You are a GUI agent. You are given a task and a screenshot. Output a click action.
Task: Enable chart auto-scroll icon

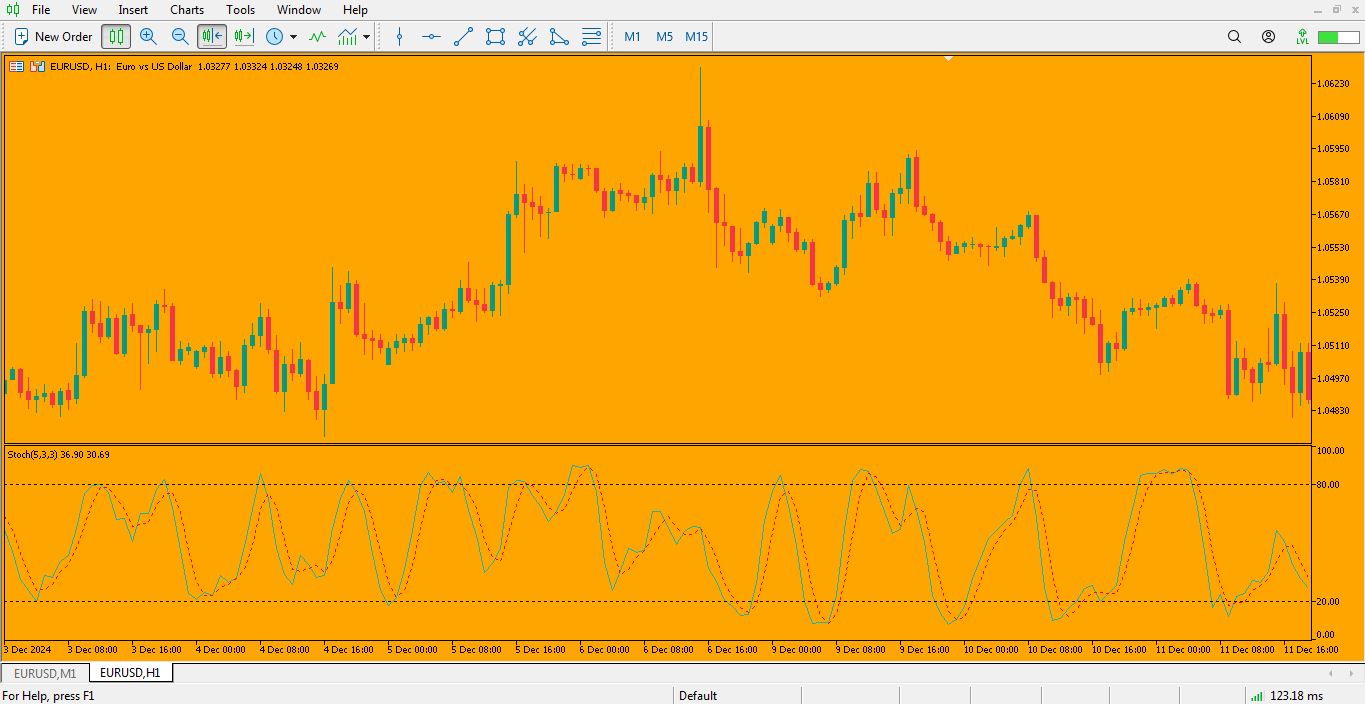click(211, 36)
